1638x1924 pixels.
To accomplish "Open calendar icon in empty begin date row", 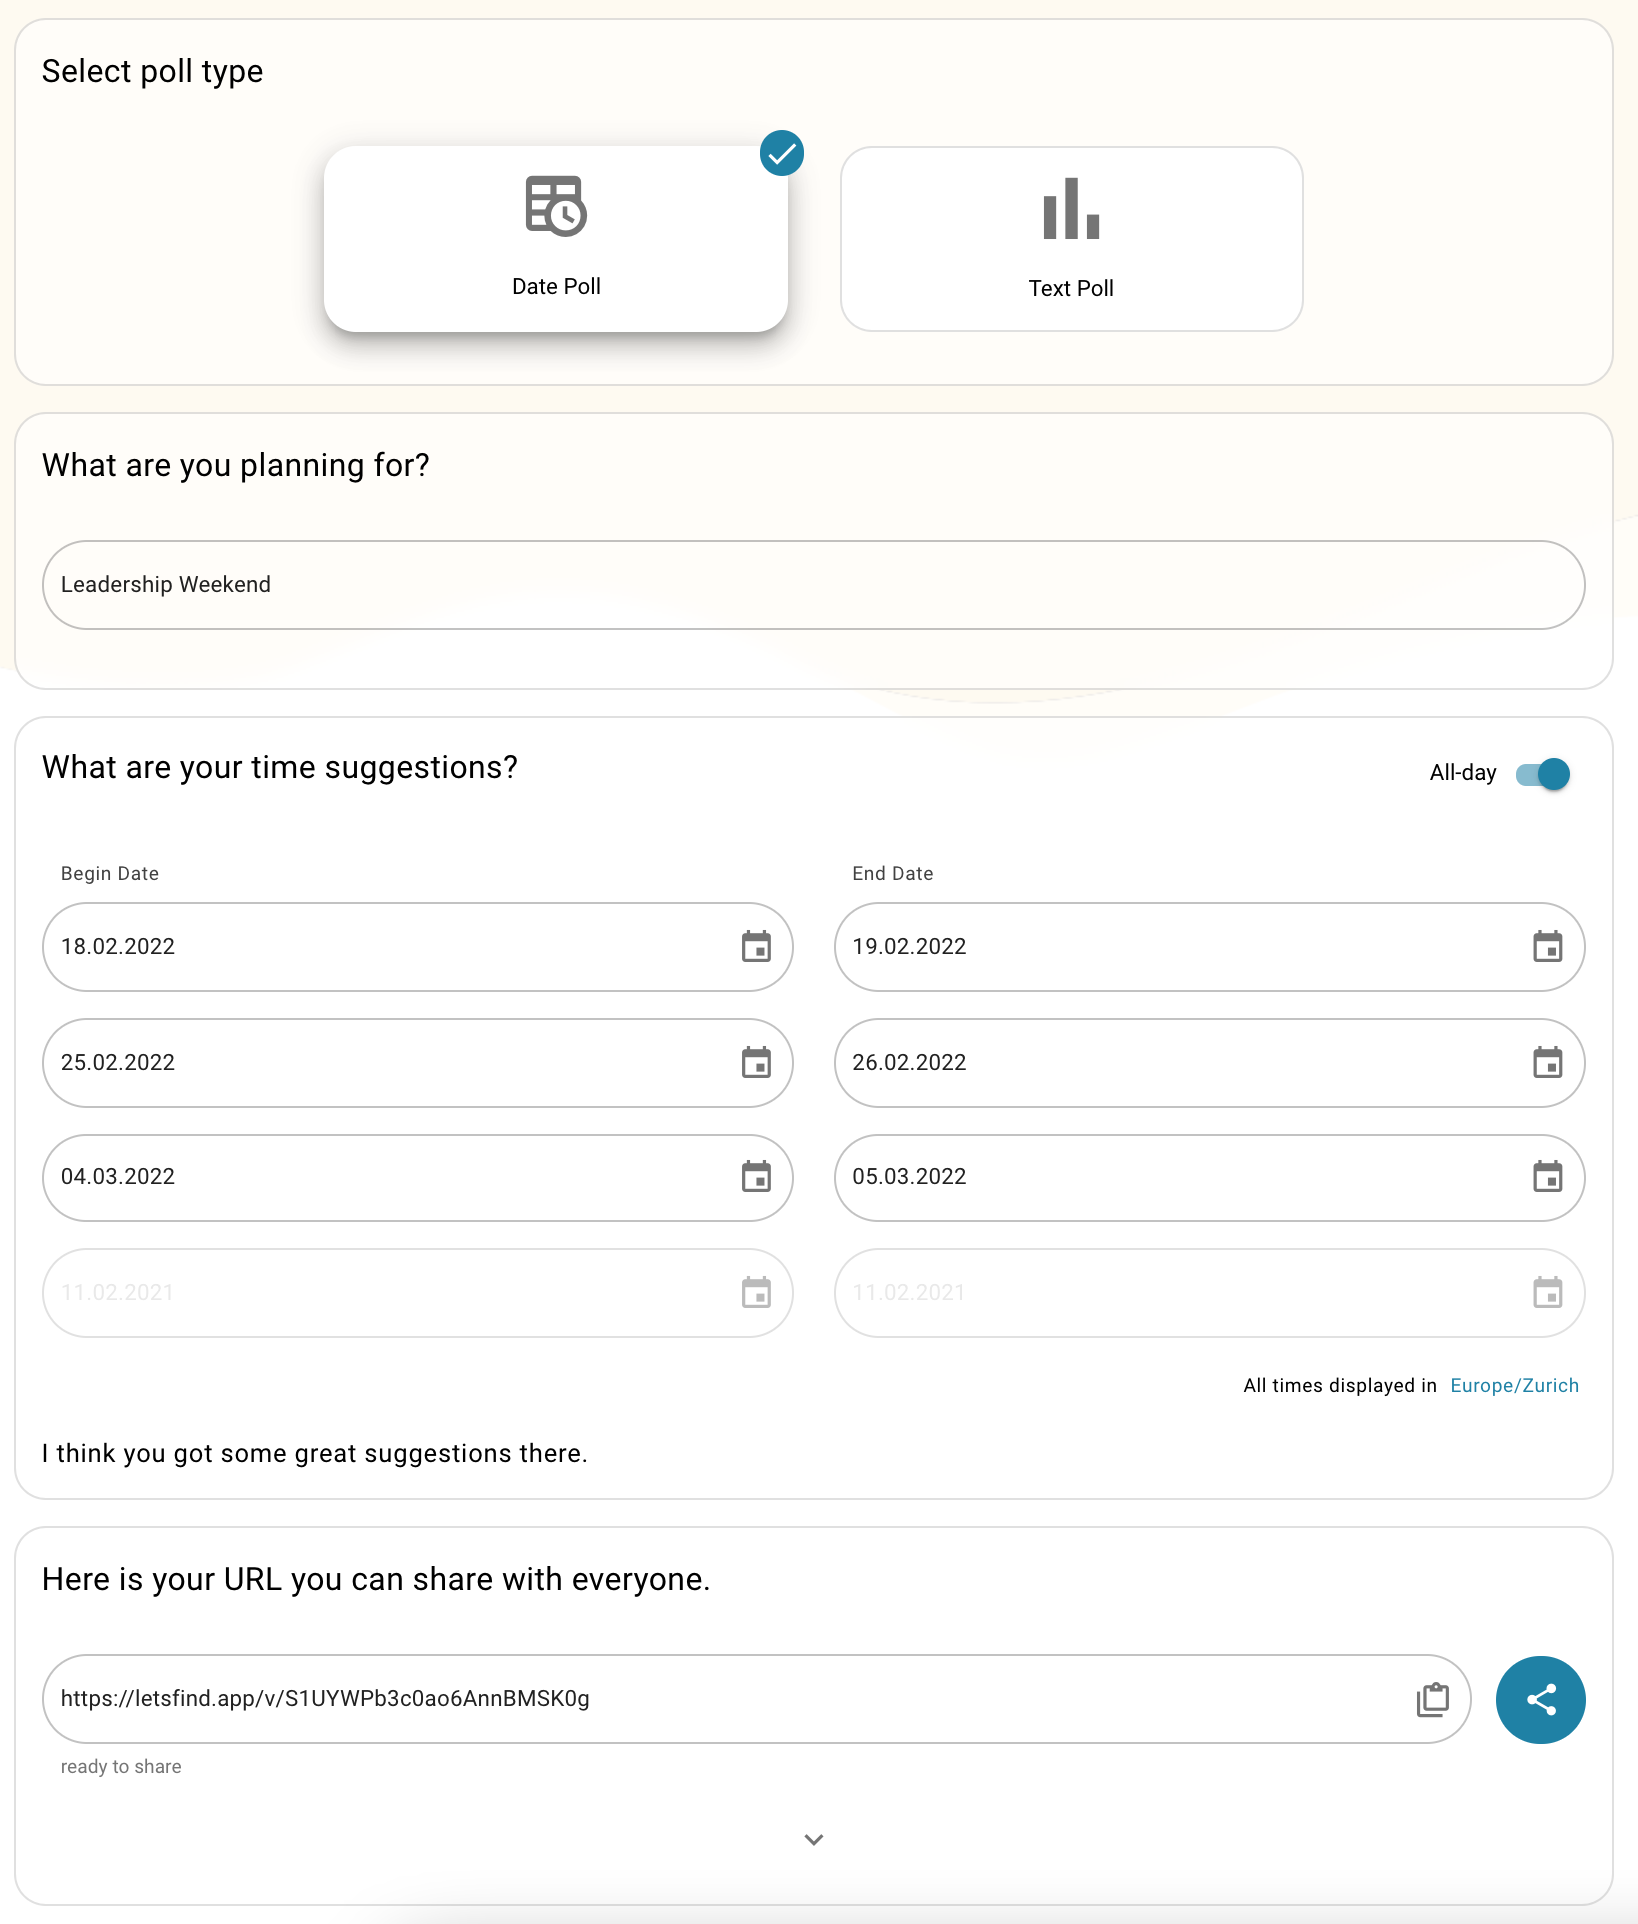I will click(756, 1292).
